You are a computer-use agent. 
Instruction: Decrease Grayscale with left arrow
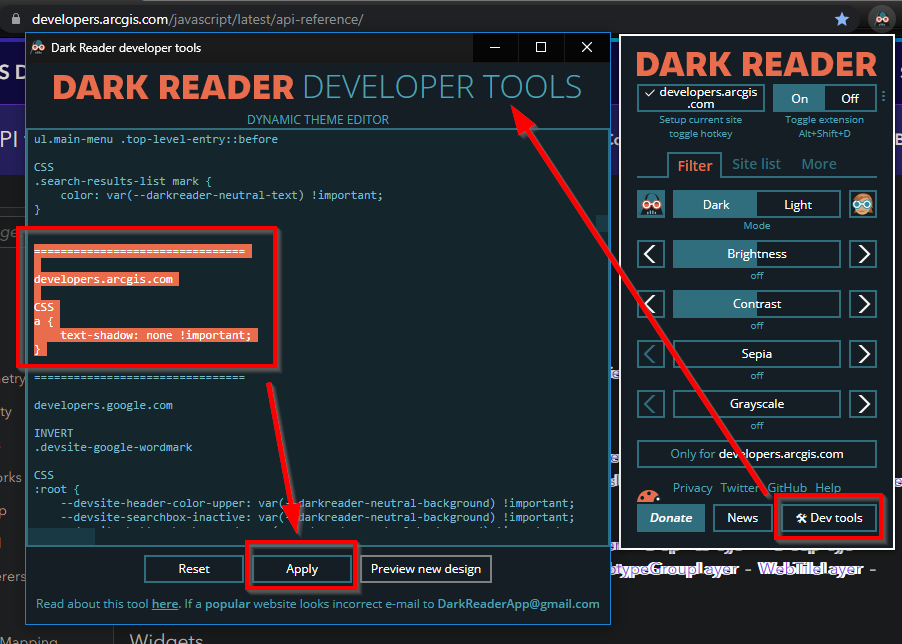tap(651, 404)
